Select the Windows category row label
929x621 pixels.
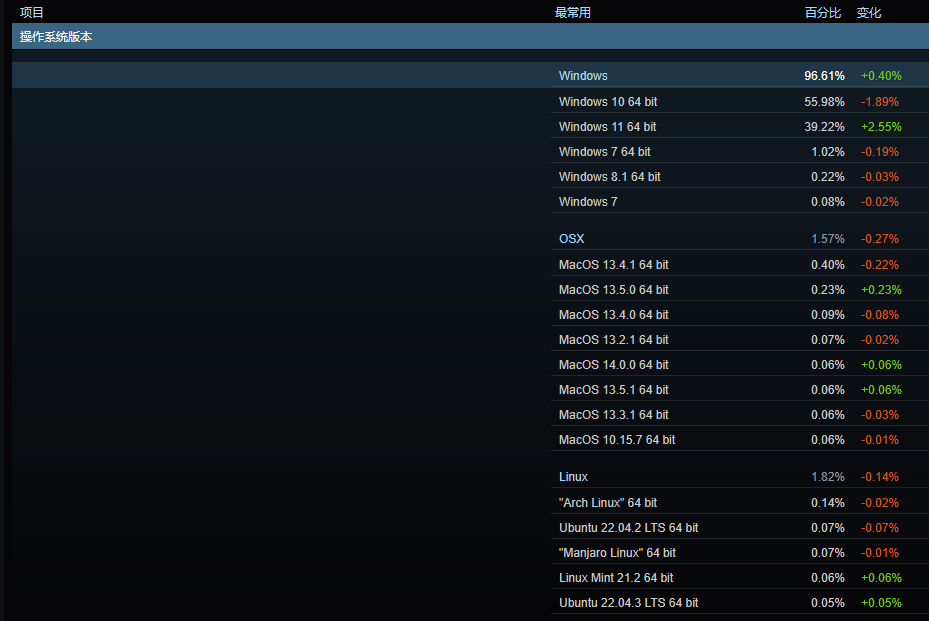click(583, 76)
